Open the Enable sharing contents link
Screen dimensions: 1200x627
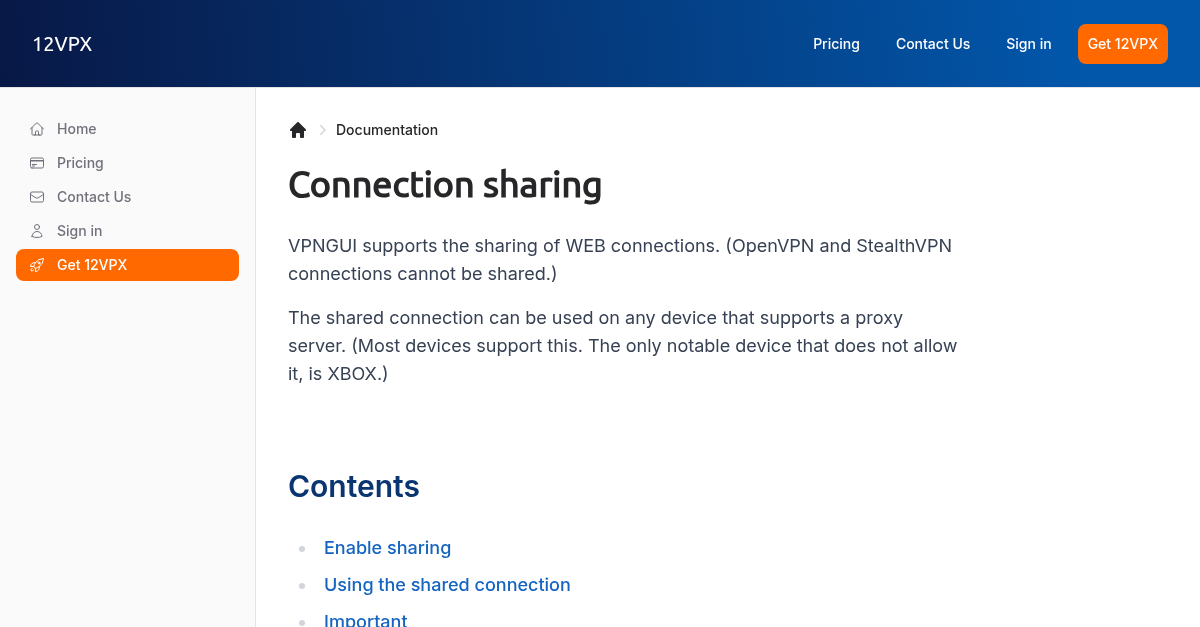tap(387, 548)
